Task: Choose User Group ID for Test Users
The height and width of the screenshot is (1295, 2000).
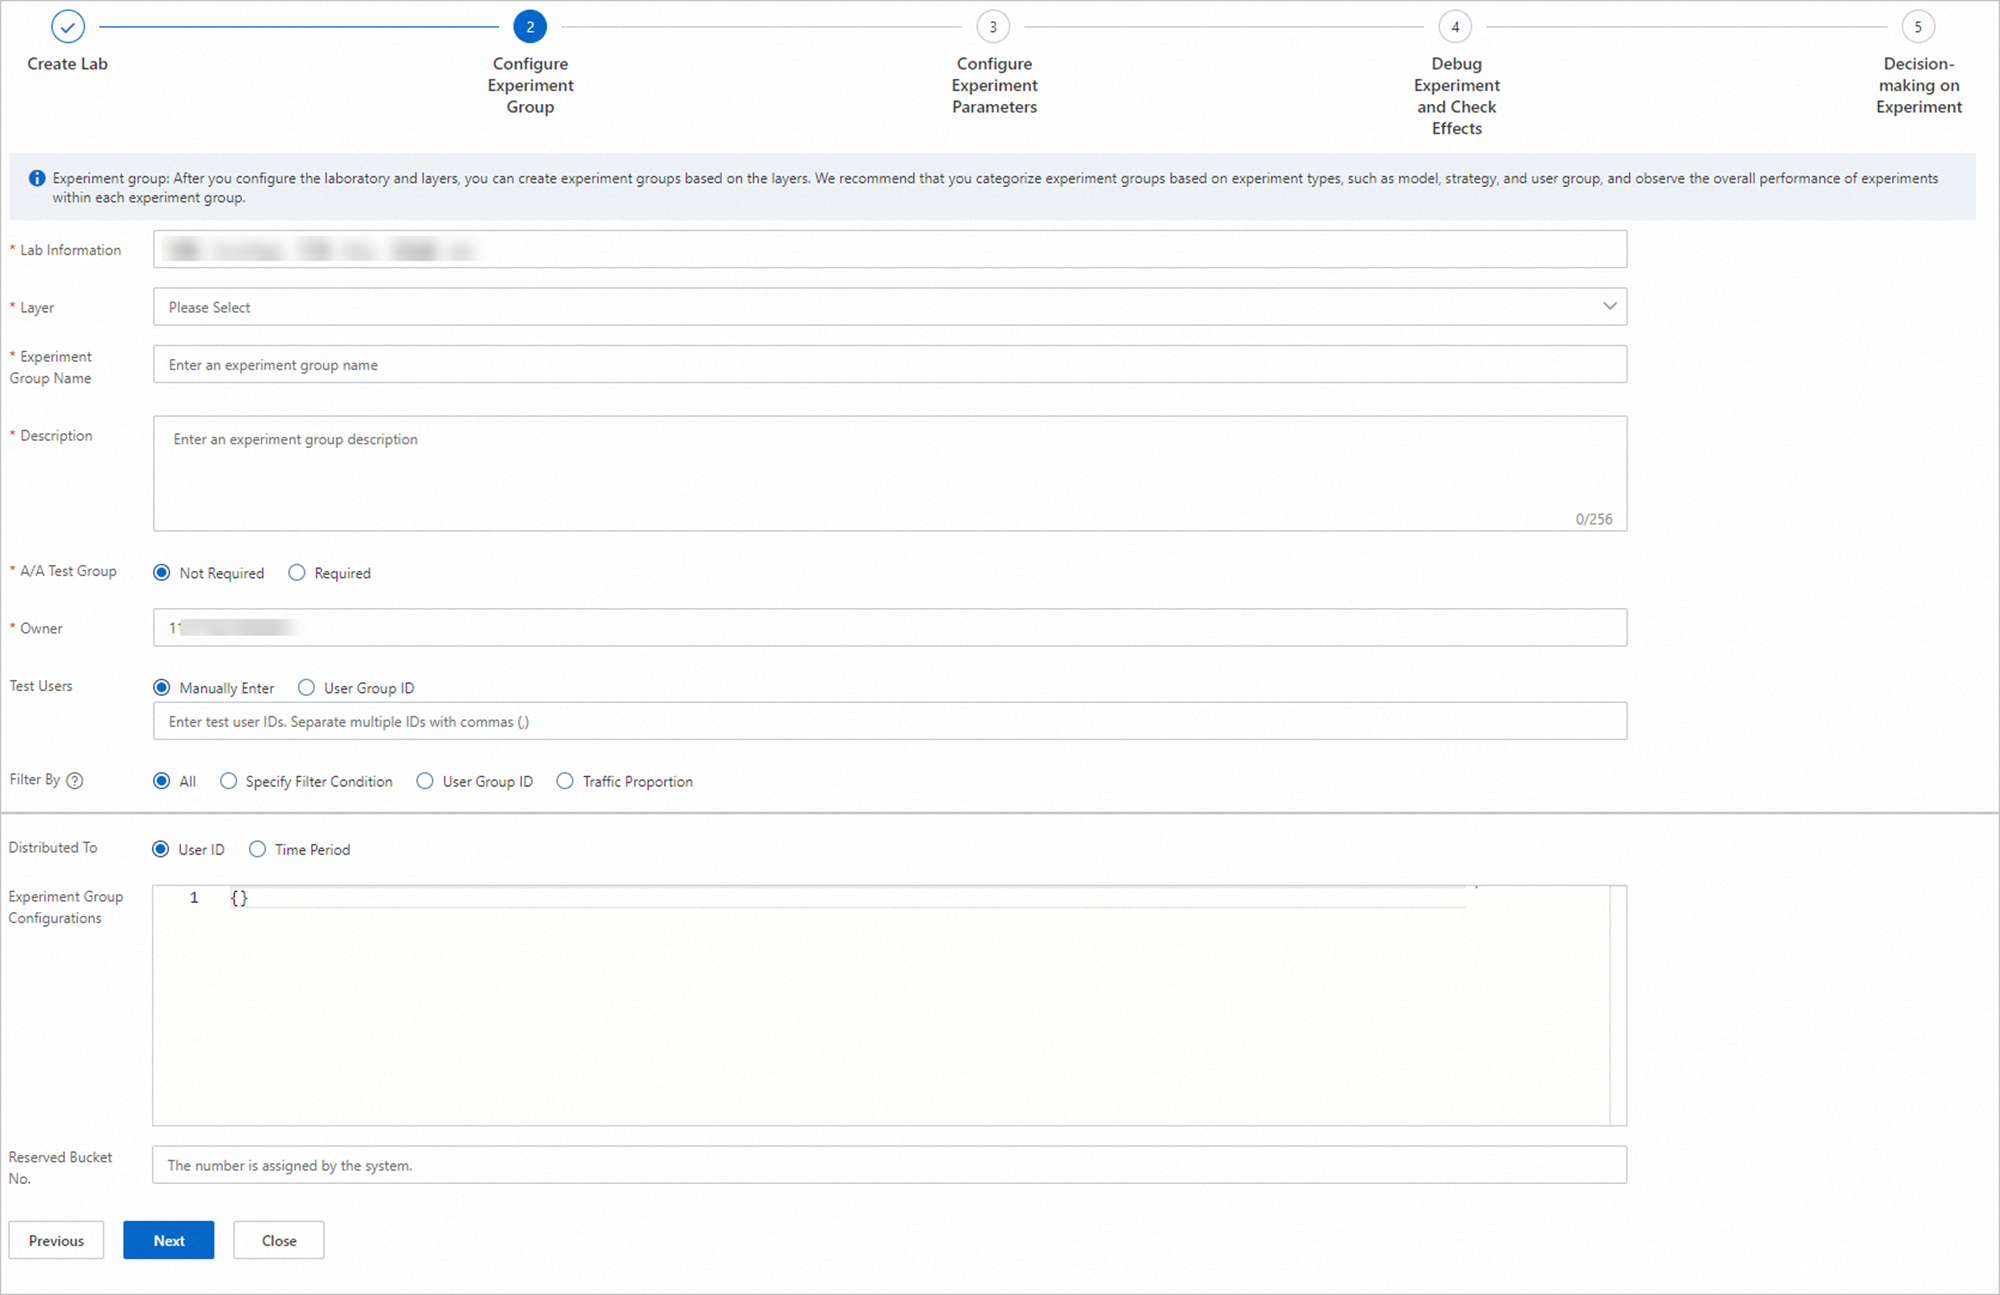Action: [307, 688]
